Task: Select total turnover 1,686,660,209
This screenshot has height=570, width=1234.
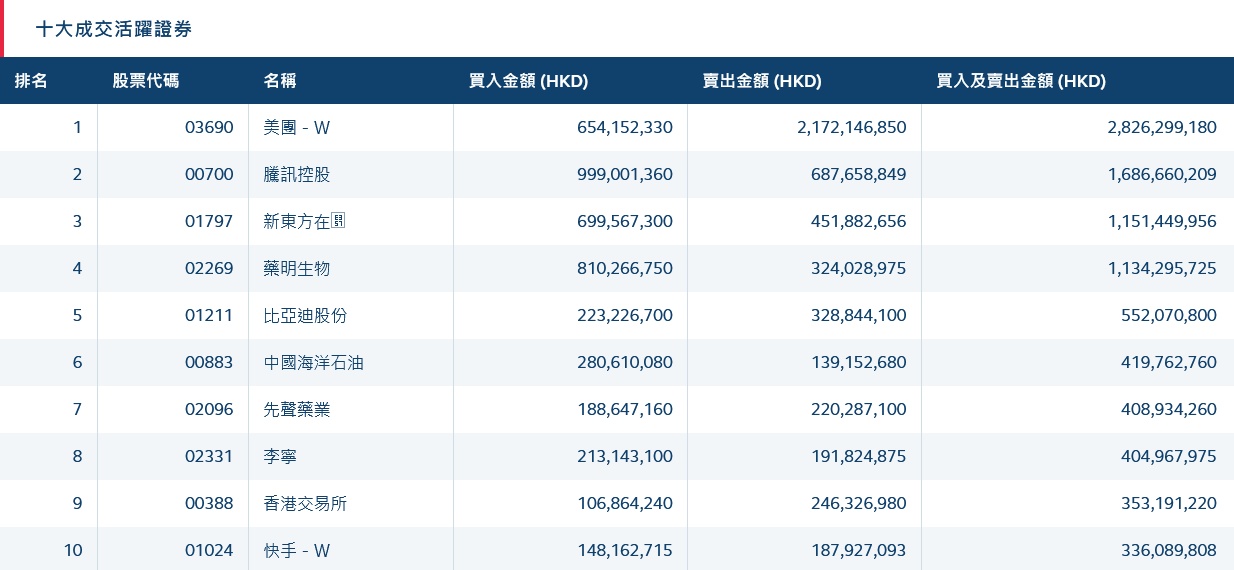Action: tap(1162, 174)
